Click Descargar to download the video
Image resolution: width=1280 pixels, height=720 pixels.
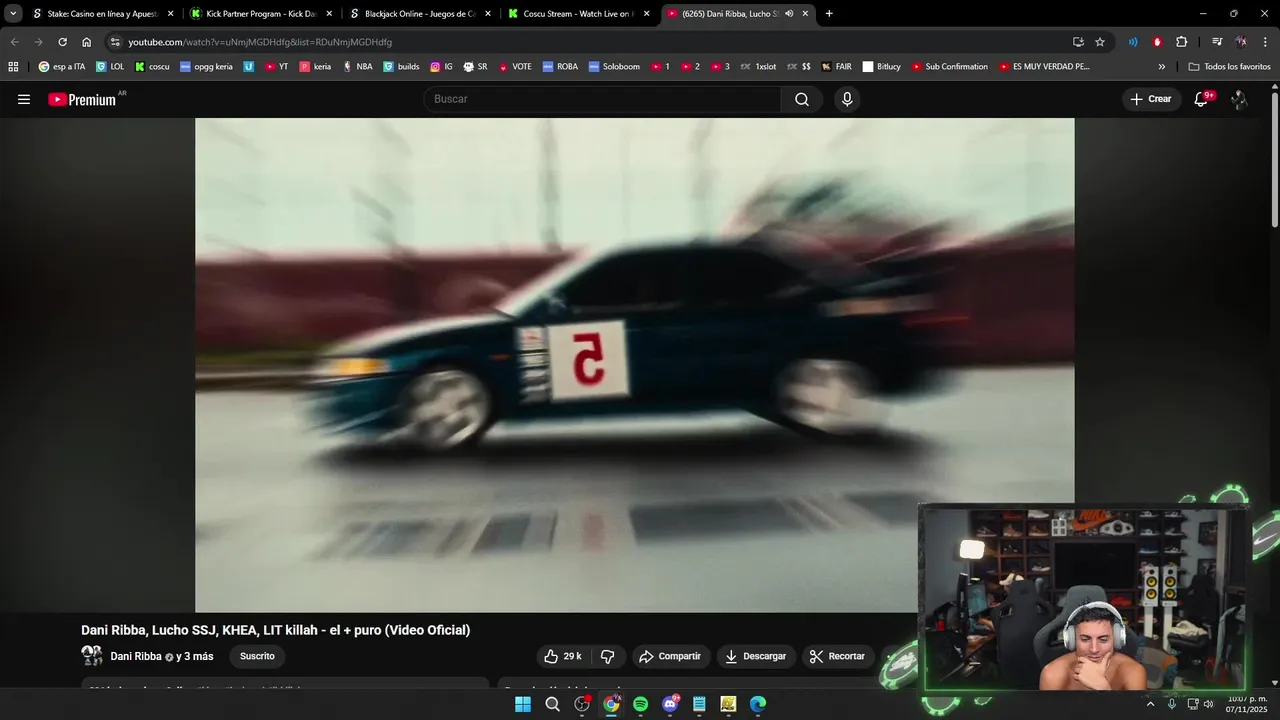click(x=756, y=656)
